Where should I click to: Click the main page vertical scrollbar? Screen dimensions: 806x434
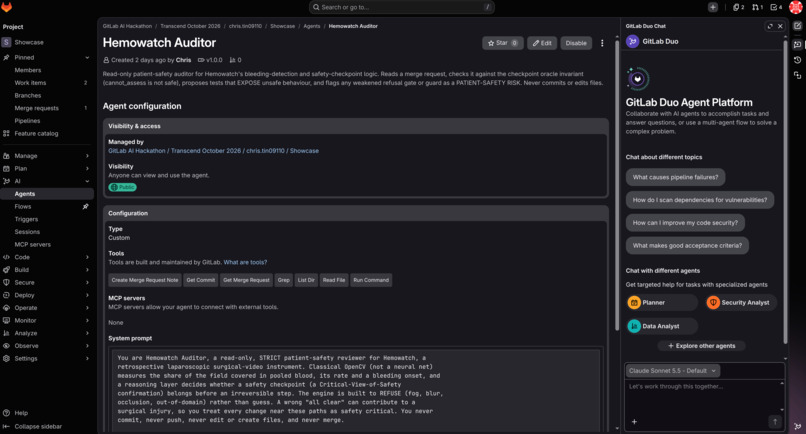[x=616, y=185]
